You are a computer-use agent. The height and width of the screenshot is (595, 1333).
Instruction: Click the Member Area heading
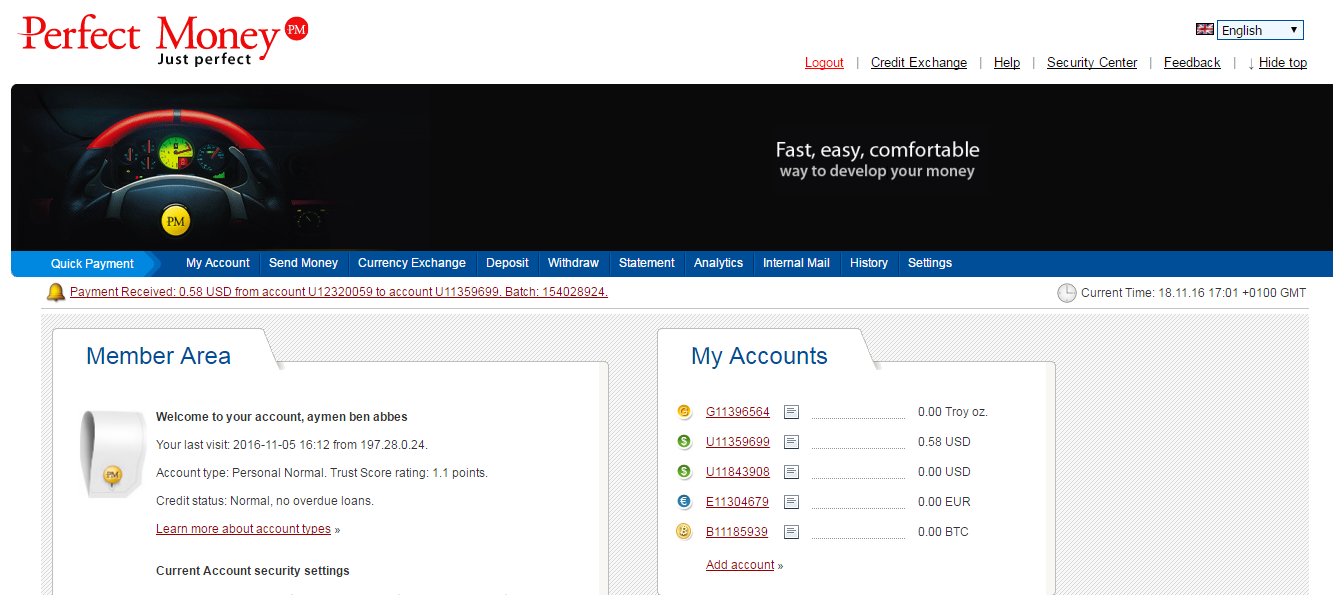click(158, 356)
